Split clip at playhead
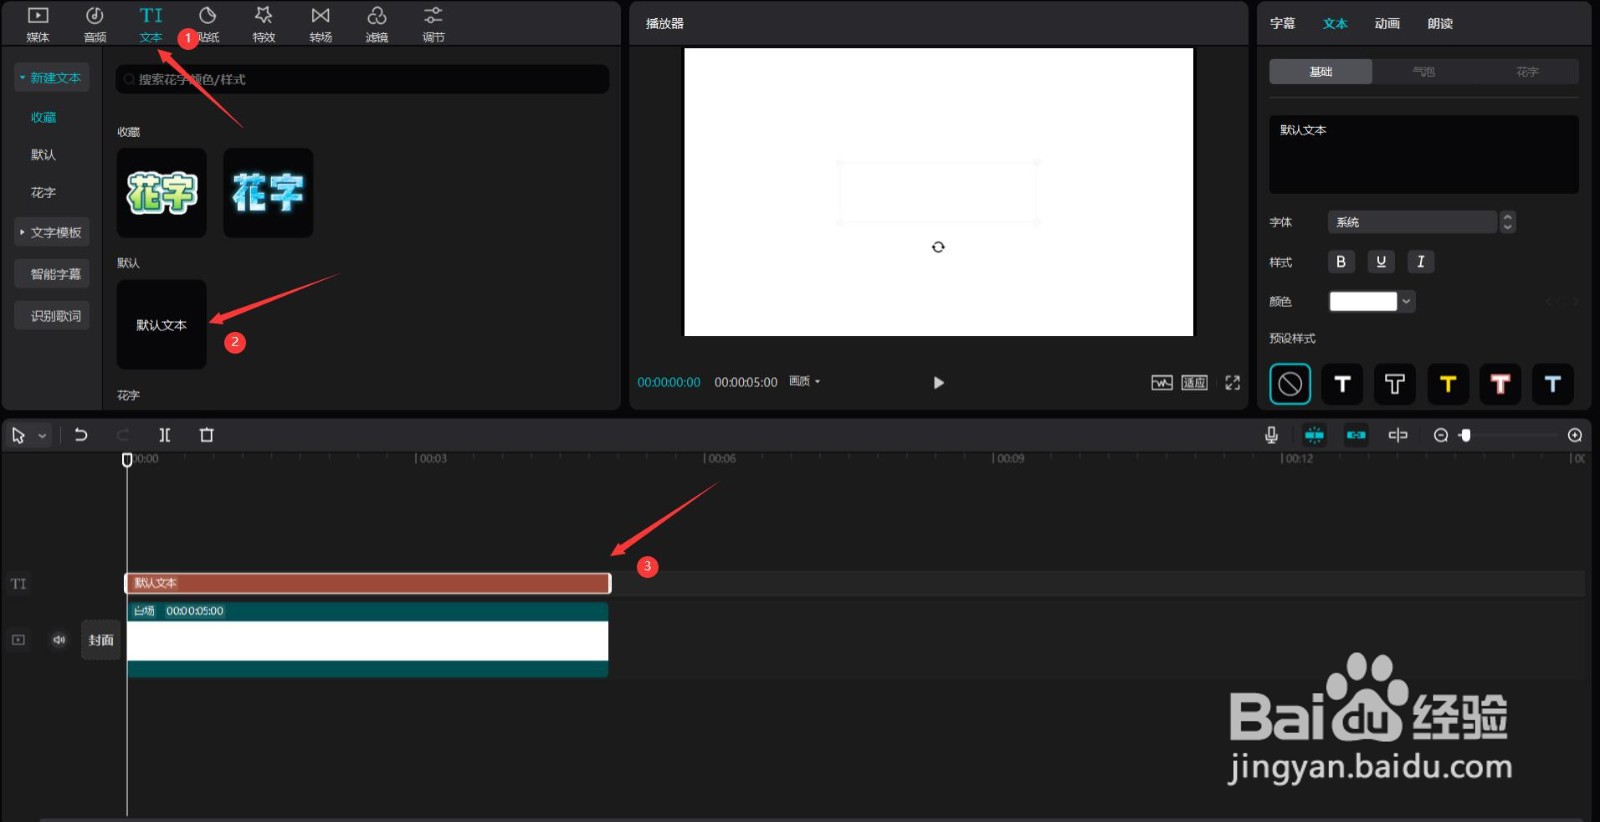The height and width of the screenshot is (822, 1600). click(x=165, y=435)
